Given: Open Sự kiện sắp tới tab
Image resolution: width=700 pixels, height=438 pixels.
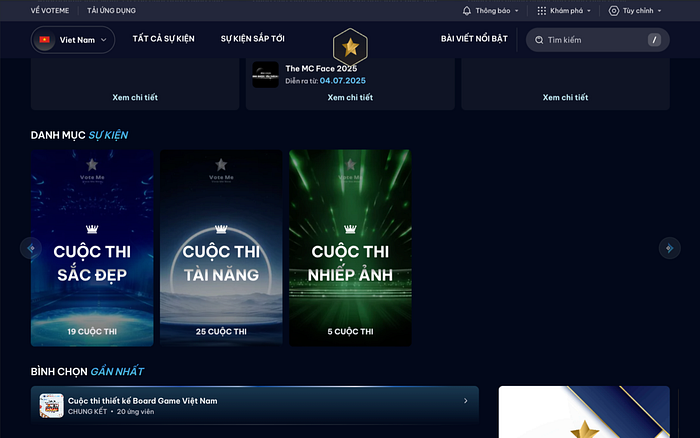Looking at the screenshot, I should point(252,39).
